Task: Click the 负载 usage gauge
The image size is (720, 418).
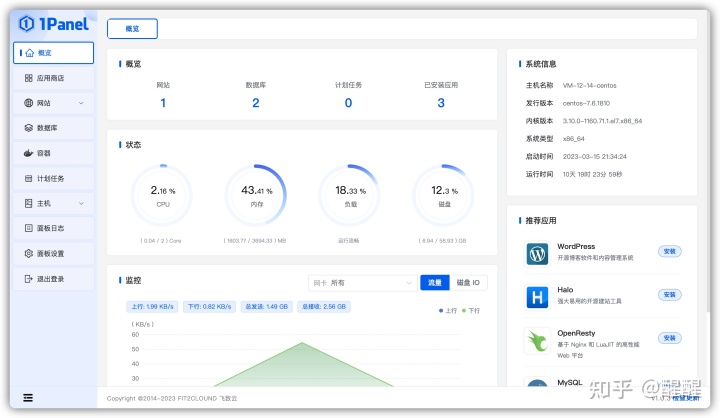Action: 350,195
